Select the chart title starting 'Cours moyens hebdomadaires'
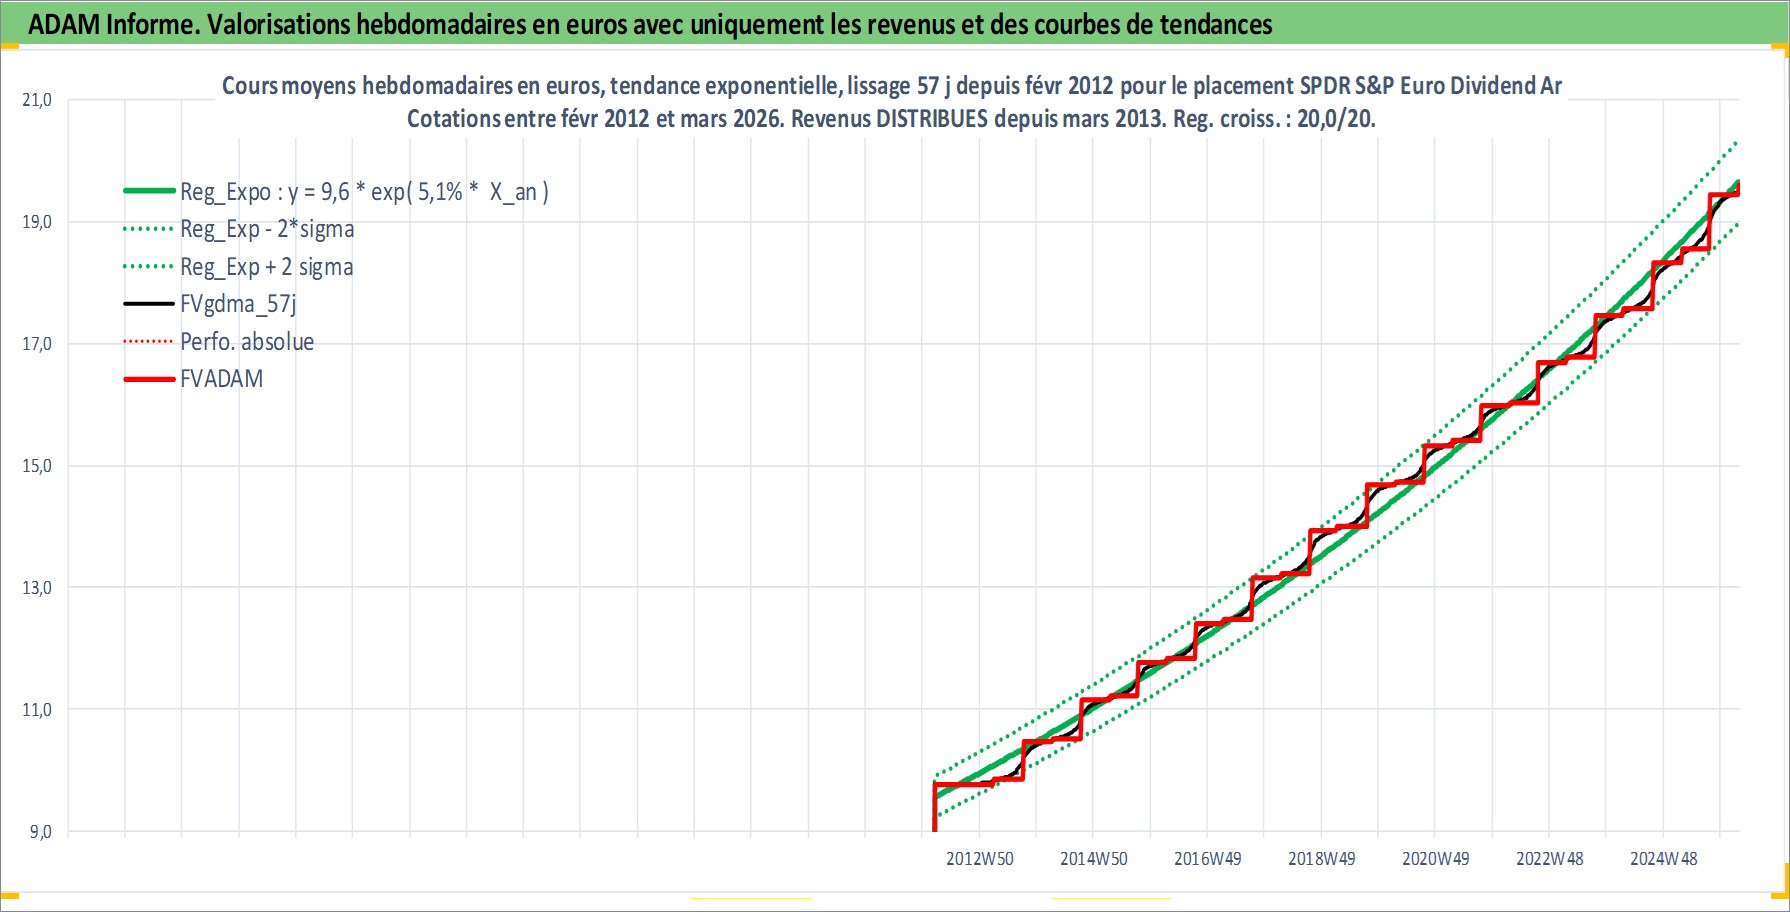1790x912 pixels. [892, 86]
